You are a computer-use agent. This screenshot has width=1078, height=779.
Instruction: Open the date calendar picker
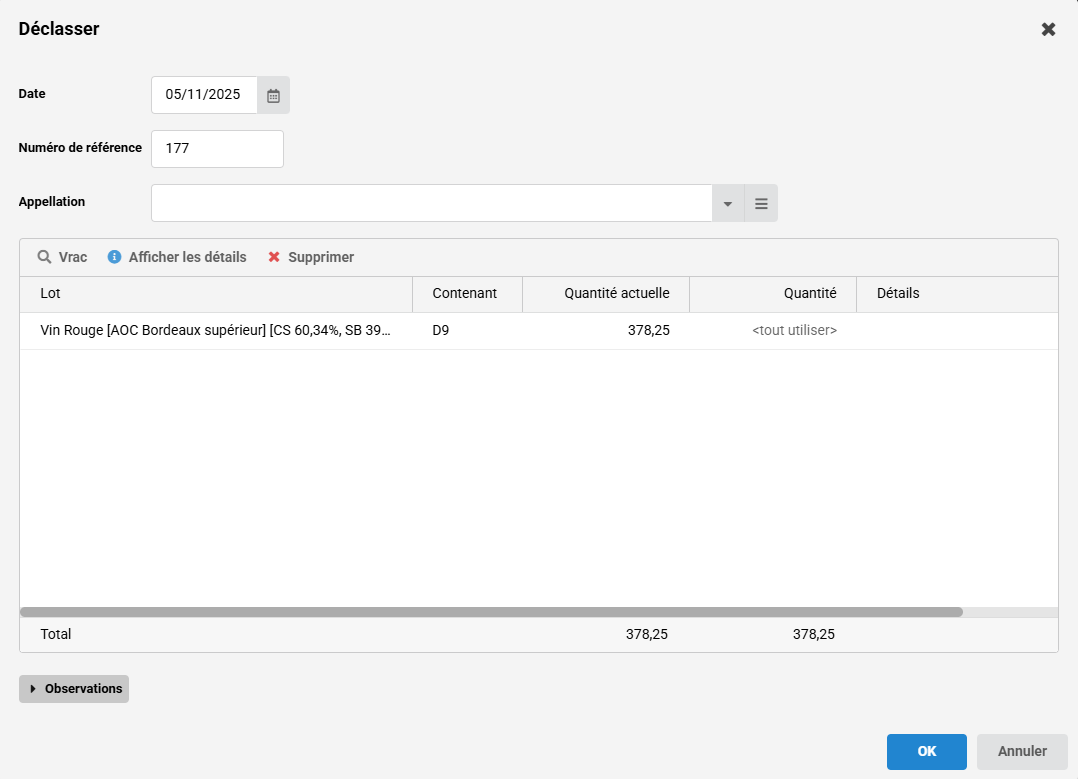point(273,95)
